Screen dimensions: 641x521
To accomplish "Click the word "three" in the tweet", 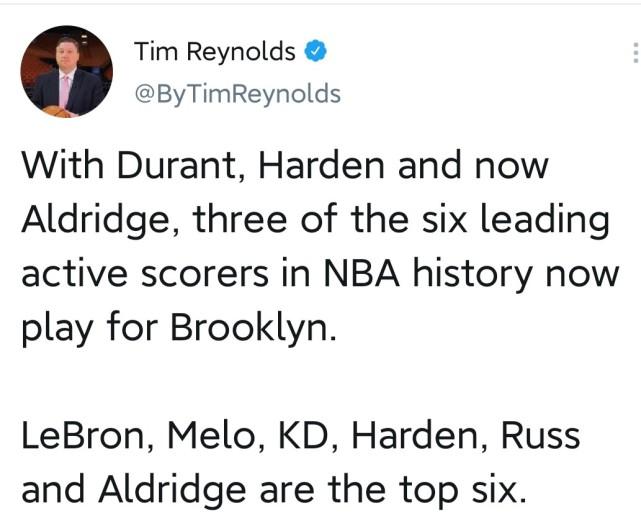I will point(238,219).
